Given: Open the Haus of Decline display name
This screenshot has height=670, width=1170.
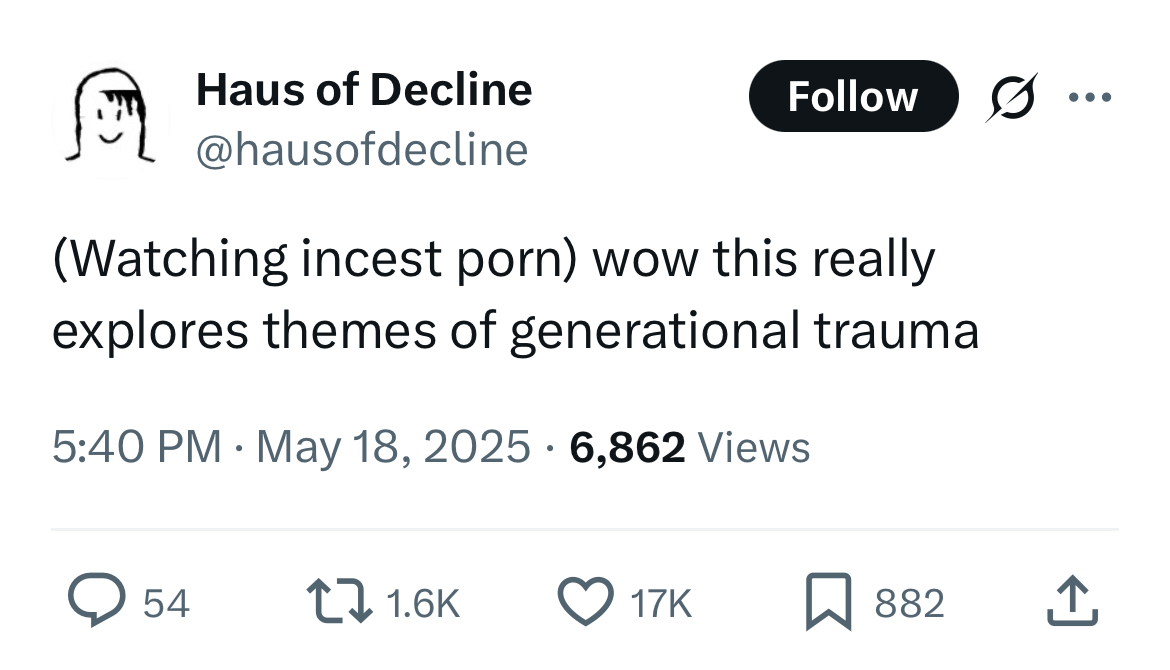Looking at the screenshot, I should [x=364, y=90].
